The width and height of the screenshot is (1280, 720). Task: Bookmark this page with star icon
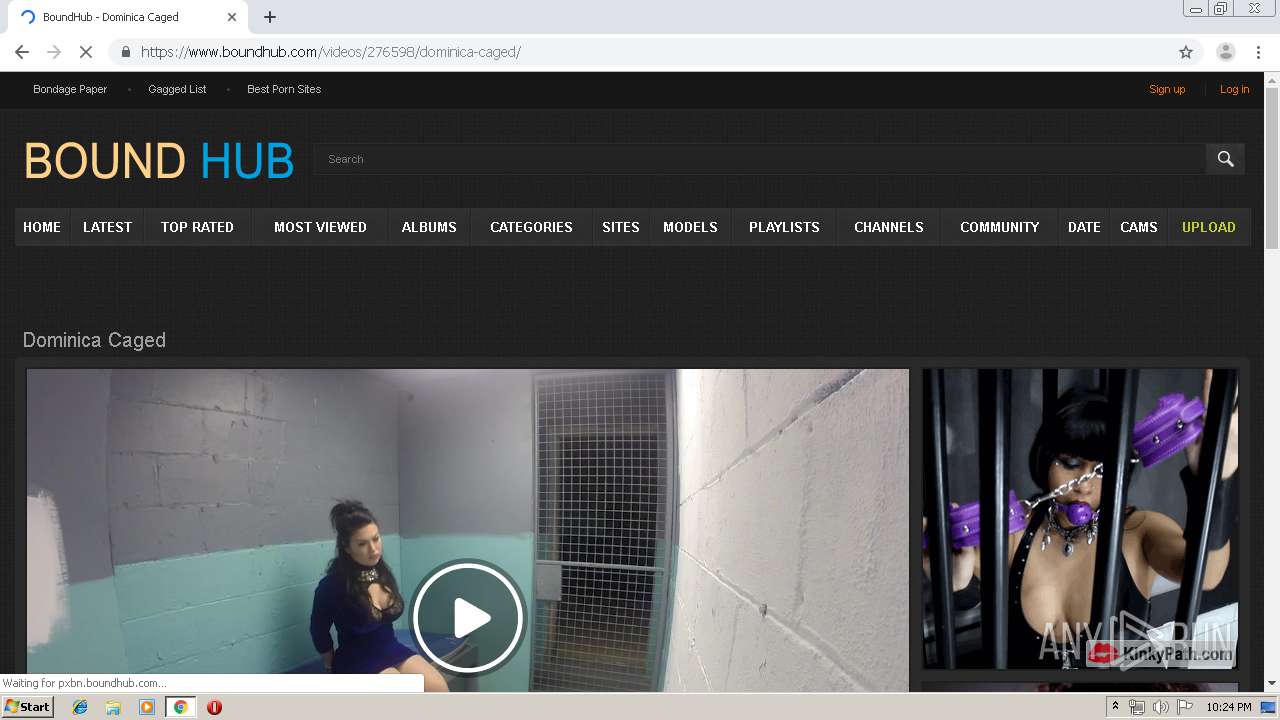(1186, 52)
